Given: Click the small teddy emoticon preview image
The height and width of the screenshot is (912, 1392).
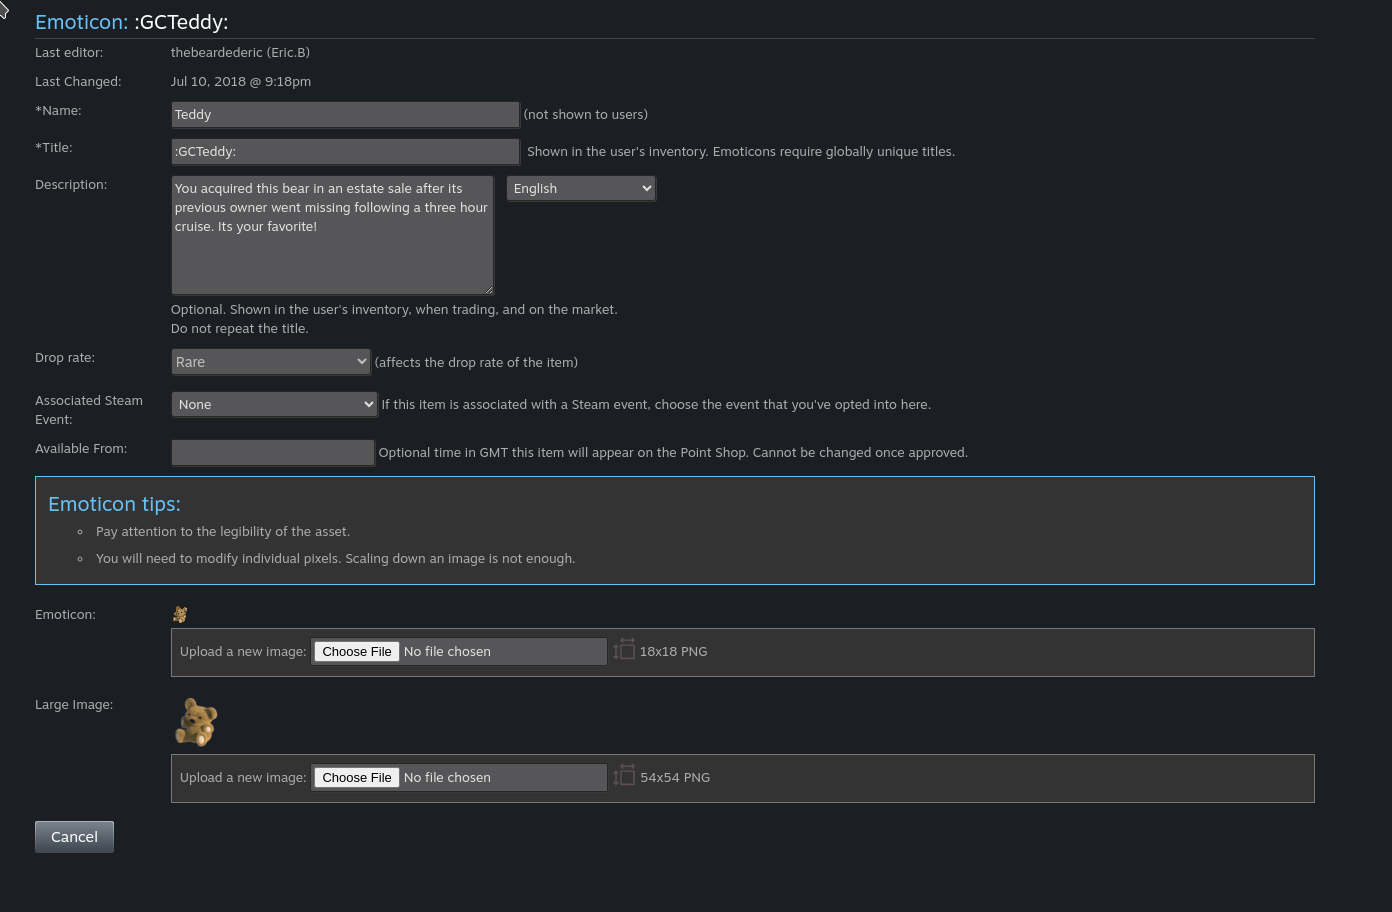Looking at the screenshot, I should [x=180, y=614].
